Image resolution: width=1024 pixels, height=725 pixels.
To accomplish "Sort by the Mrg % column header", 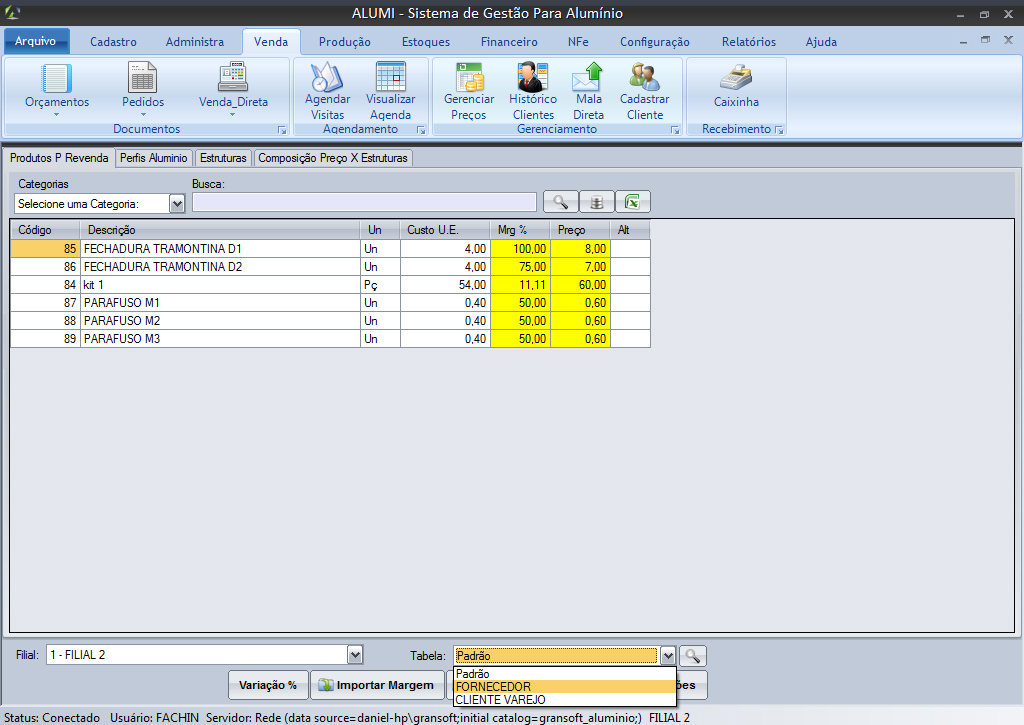I will coord(520,230).
